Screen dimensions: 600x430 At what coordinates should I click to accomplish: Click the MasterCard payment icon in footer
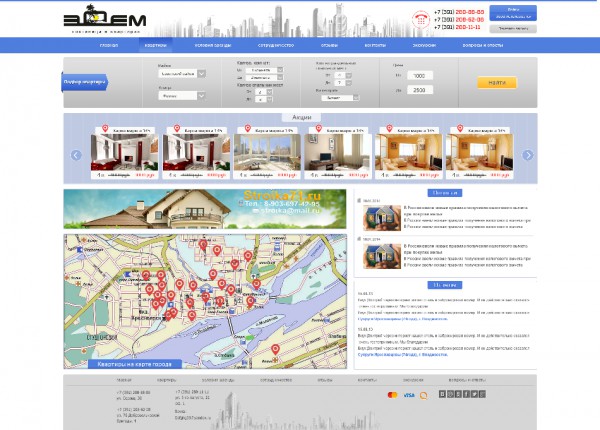392,395
